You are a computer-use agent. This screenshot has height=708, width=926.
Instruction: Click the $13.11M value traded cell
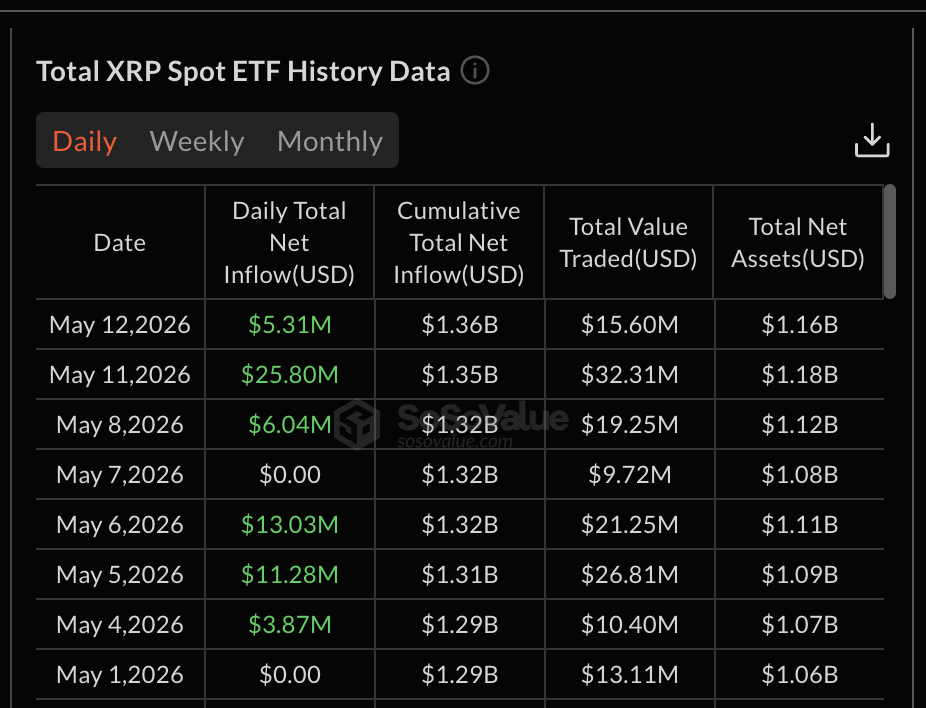click(x=630, y=674)
